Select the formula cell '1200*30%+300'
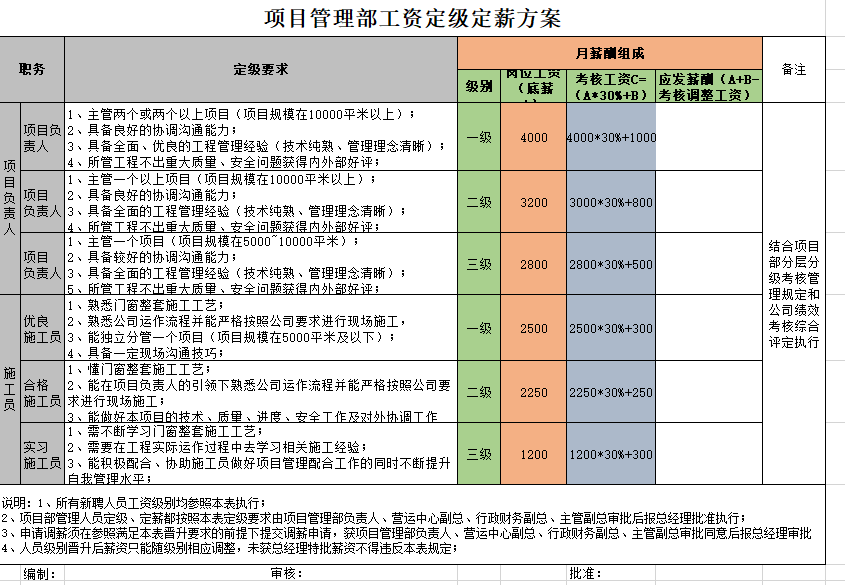The height and width of the screenshot is (585, 845). pyautogui.click(x=611, y=454)
